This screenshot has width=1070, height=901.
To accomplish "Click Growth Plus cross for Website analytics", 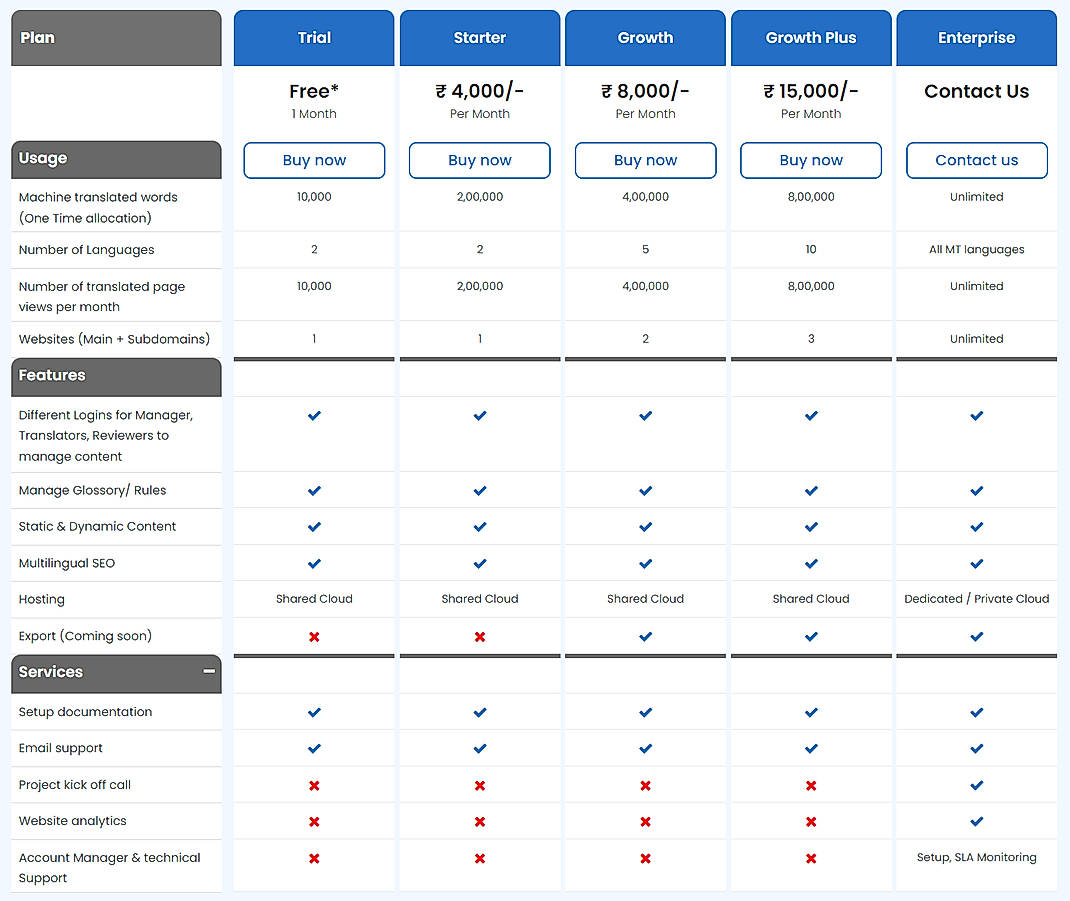I will pyautogui.click(x=811, y=822).
